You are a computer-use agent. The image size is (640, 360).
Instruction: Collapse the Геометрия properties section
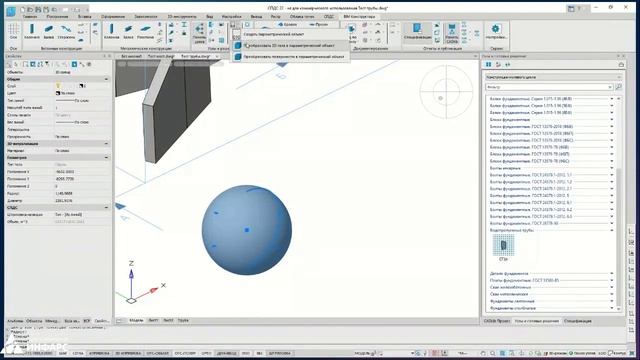tap(107, 158)
